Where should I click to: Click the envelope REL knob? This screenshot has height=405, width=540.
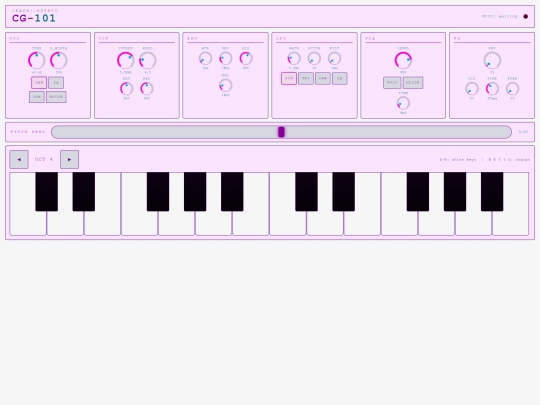(226, 85)
